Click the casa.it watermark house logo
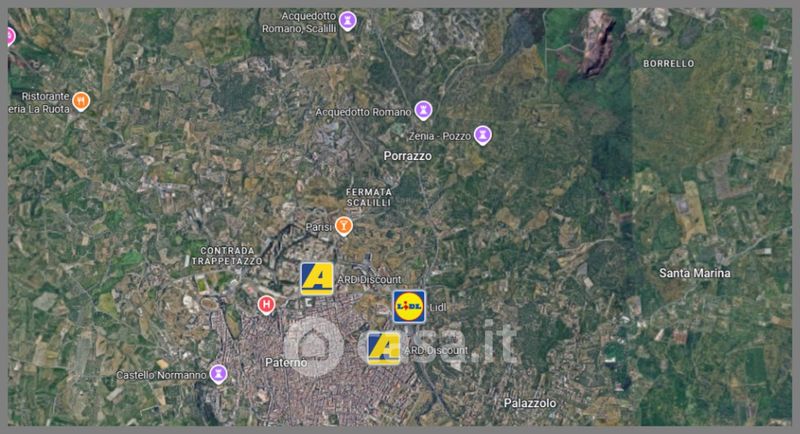Image resolution: width=800 pixels, height=434 pixels. [314, 346]
